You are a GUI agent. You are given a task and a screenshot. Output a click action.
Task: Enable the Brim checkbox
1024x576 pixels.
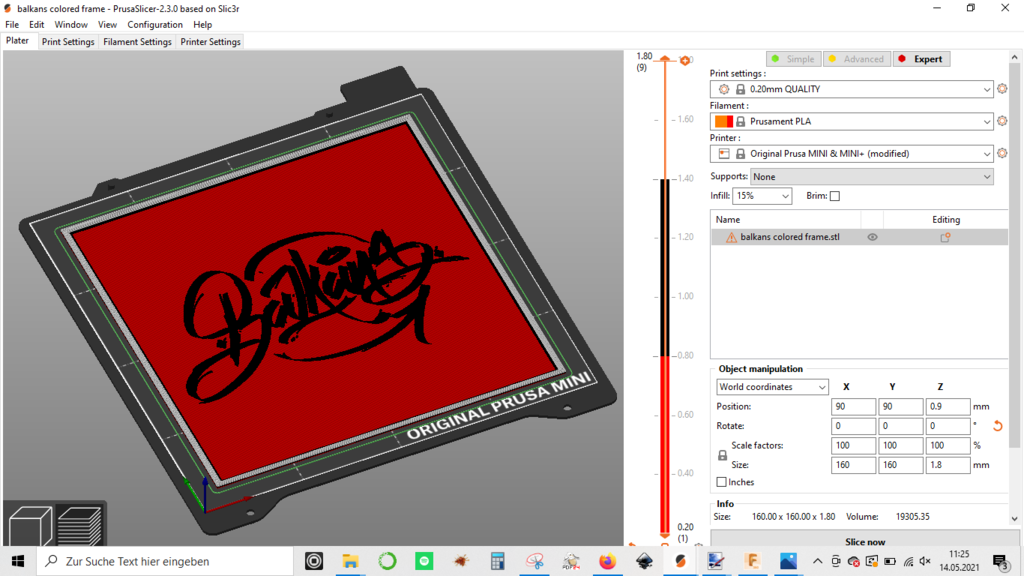835,196
